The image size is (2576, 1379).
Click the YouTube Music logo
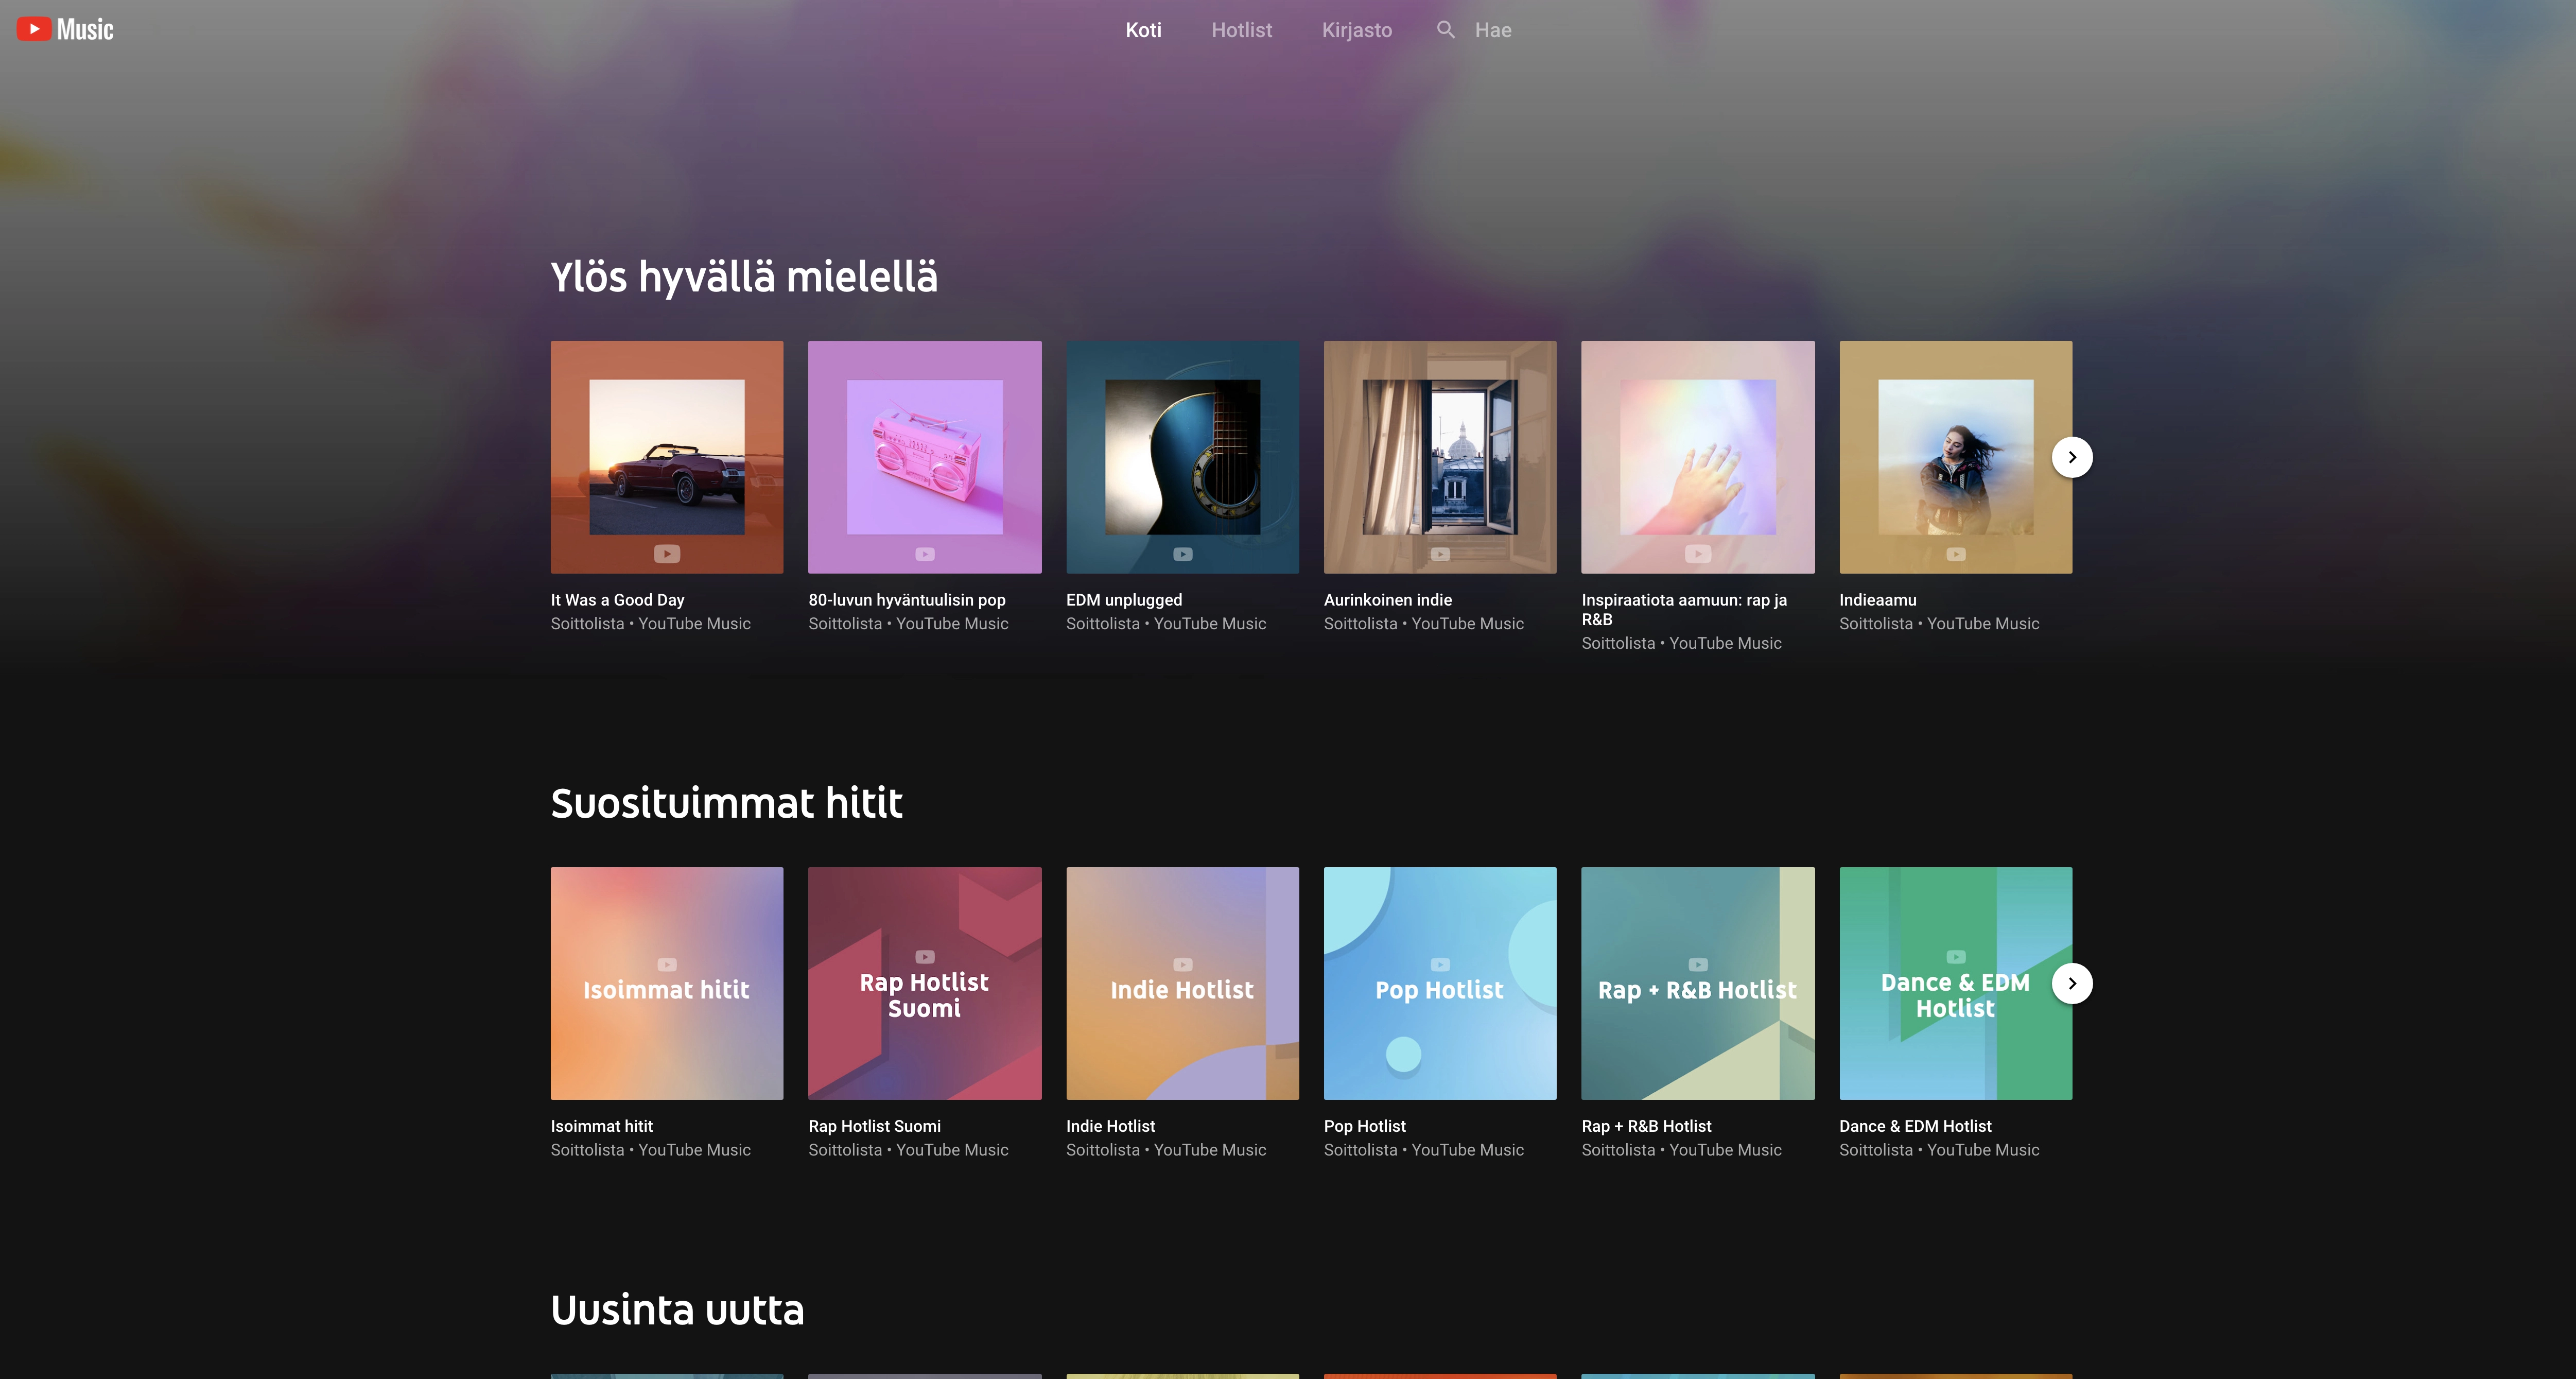65,29
